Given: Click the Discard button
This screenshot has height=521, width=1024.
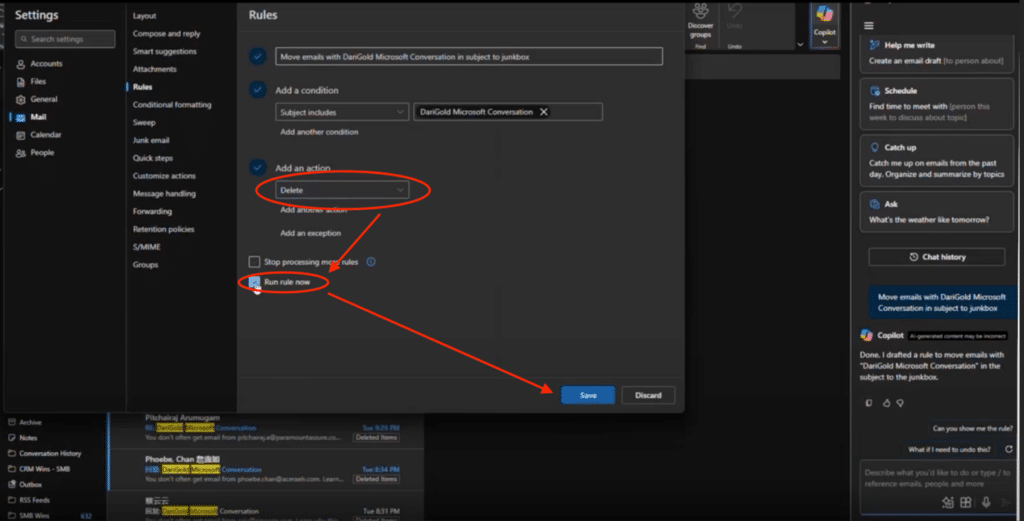Looking at the screenshot, I should (648, 395).
